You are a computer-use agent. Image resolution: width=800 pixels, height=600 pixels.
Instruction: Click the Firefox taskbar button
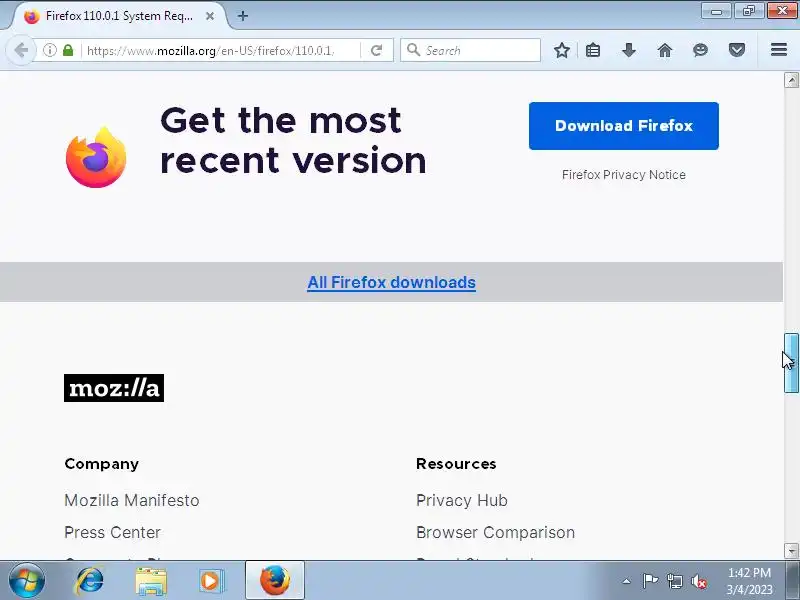[275, 581]
